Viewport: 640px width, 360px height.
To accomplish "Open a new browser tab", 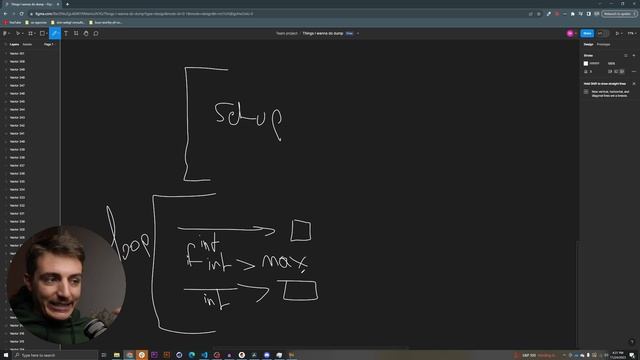I will click(67, 4).
